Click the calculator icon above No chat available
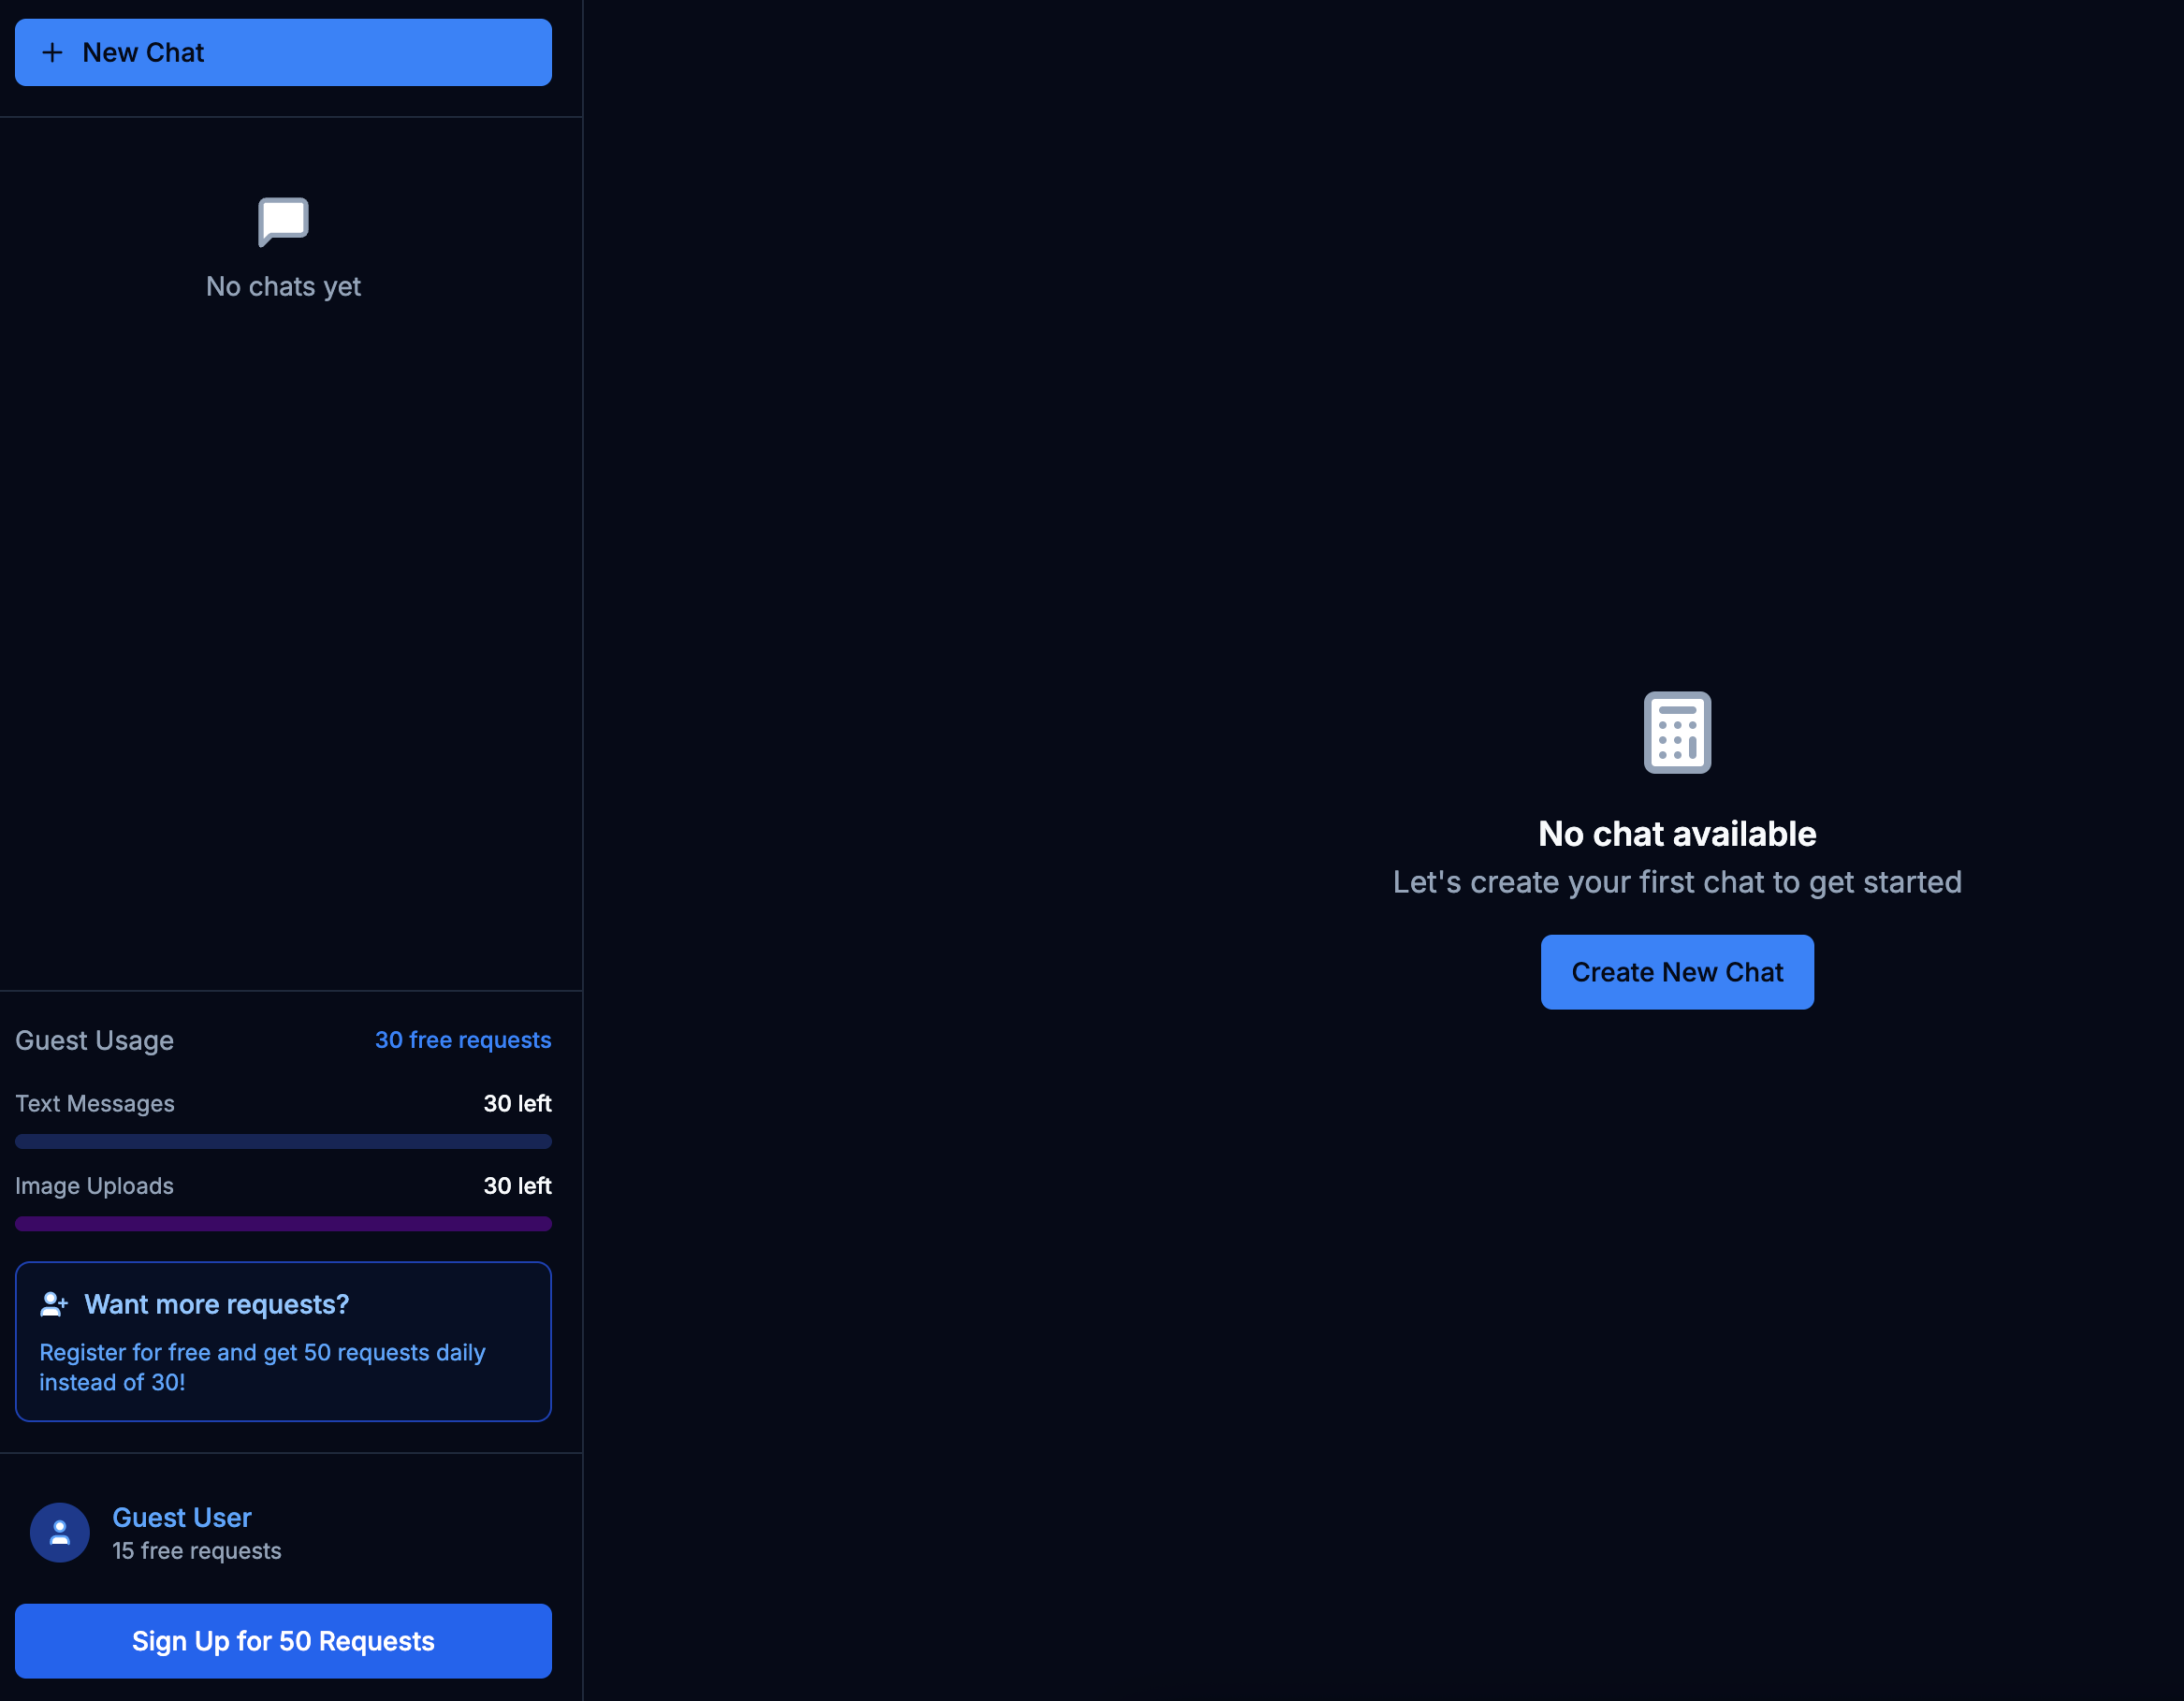The image size is (2184, 1701). [x=1676, y=732]
